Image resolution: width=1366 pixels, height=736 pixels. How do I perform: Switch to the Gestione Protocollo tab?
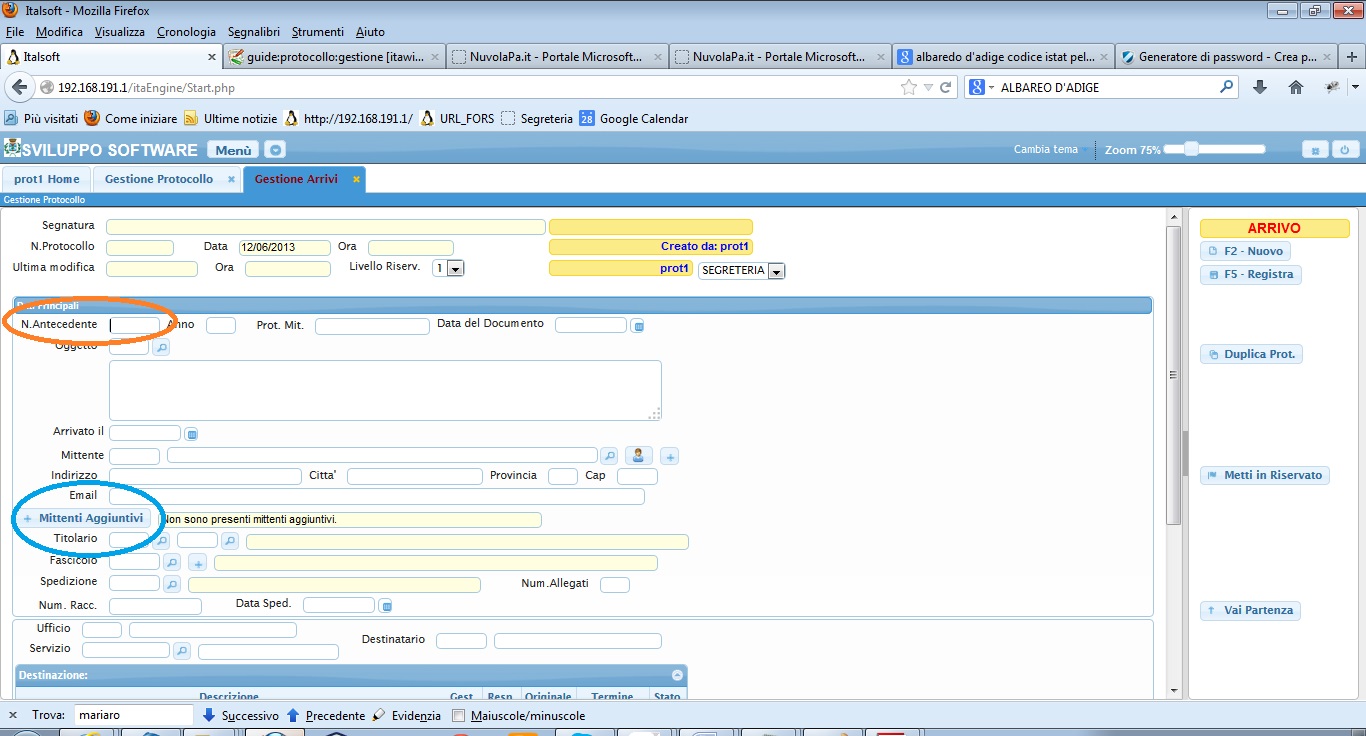pyautogui.click(x=159, y=179)
